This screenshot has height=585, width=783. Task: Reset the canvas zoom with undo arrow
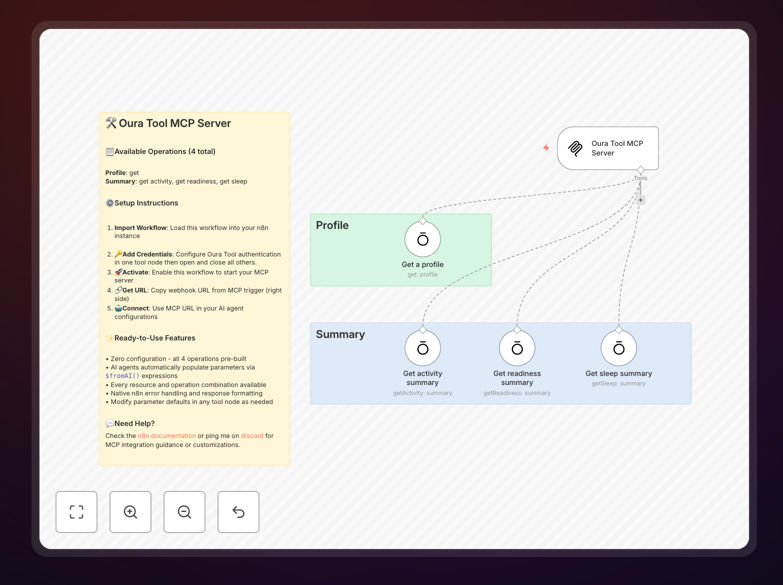pyautogui.click(x=238, y=512)
